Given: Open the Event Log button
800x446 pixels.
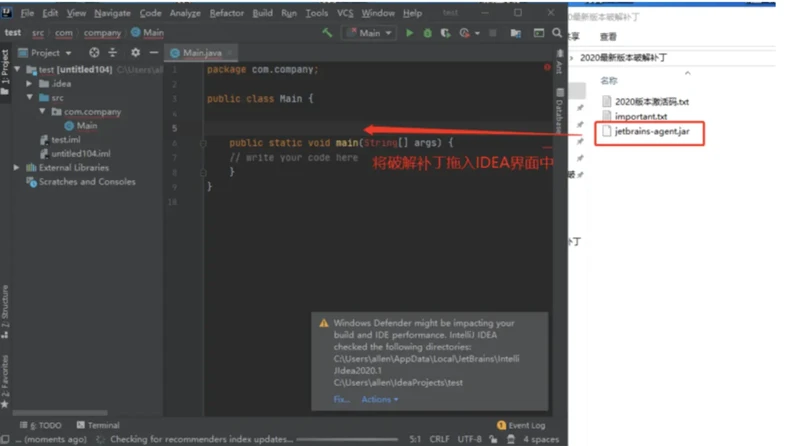Looking at the screenshot, I should tap(521, 425).
